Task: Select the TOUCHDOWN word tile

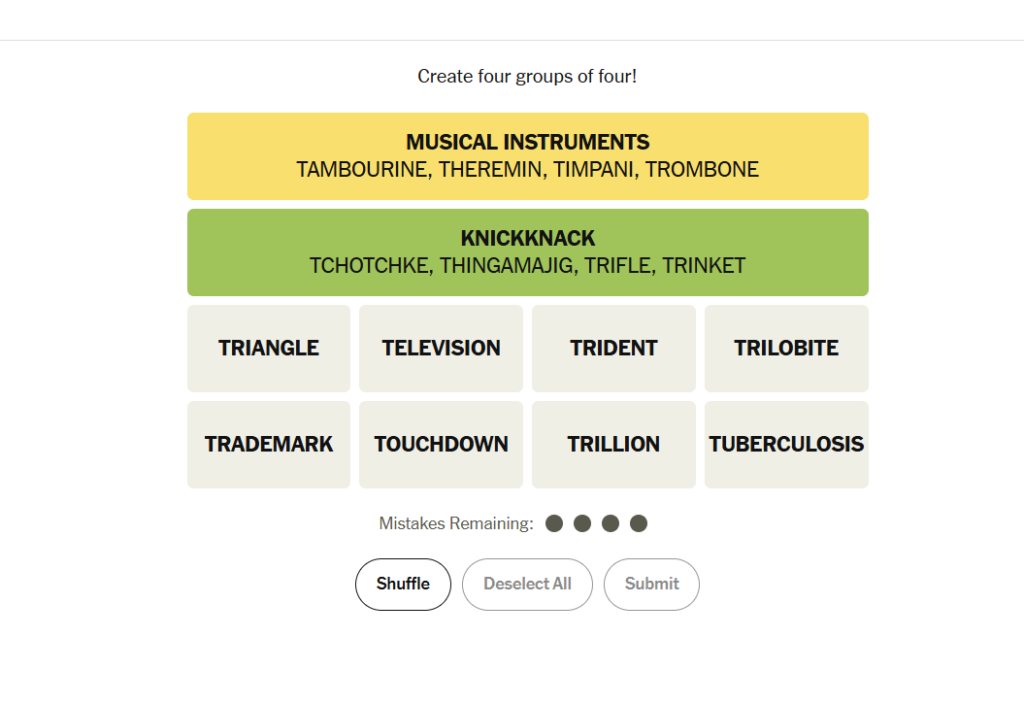Action: coord(441,444)
